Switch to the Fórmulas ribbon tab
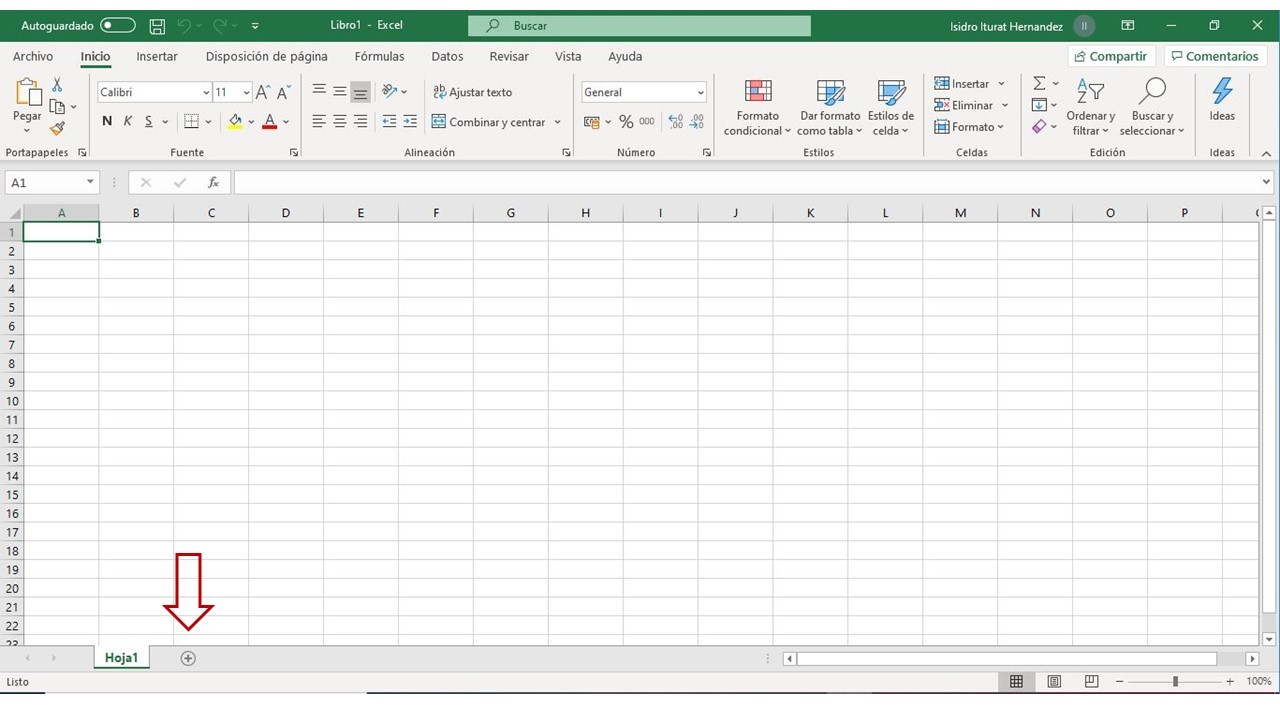 click(x=379, y=56)
